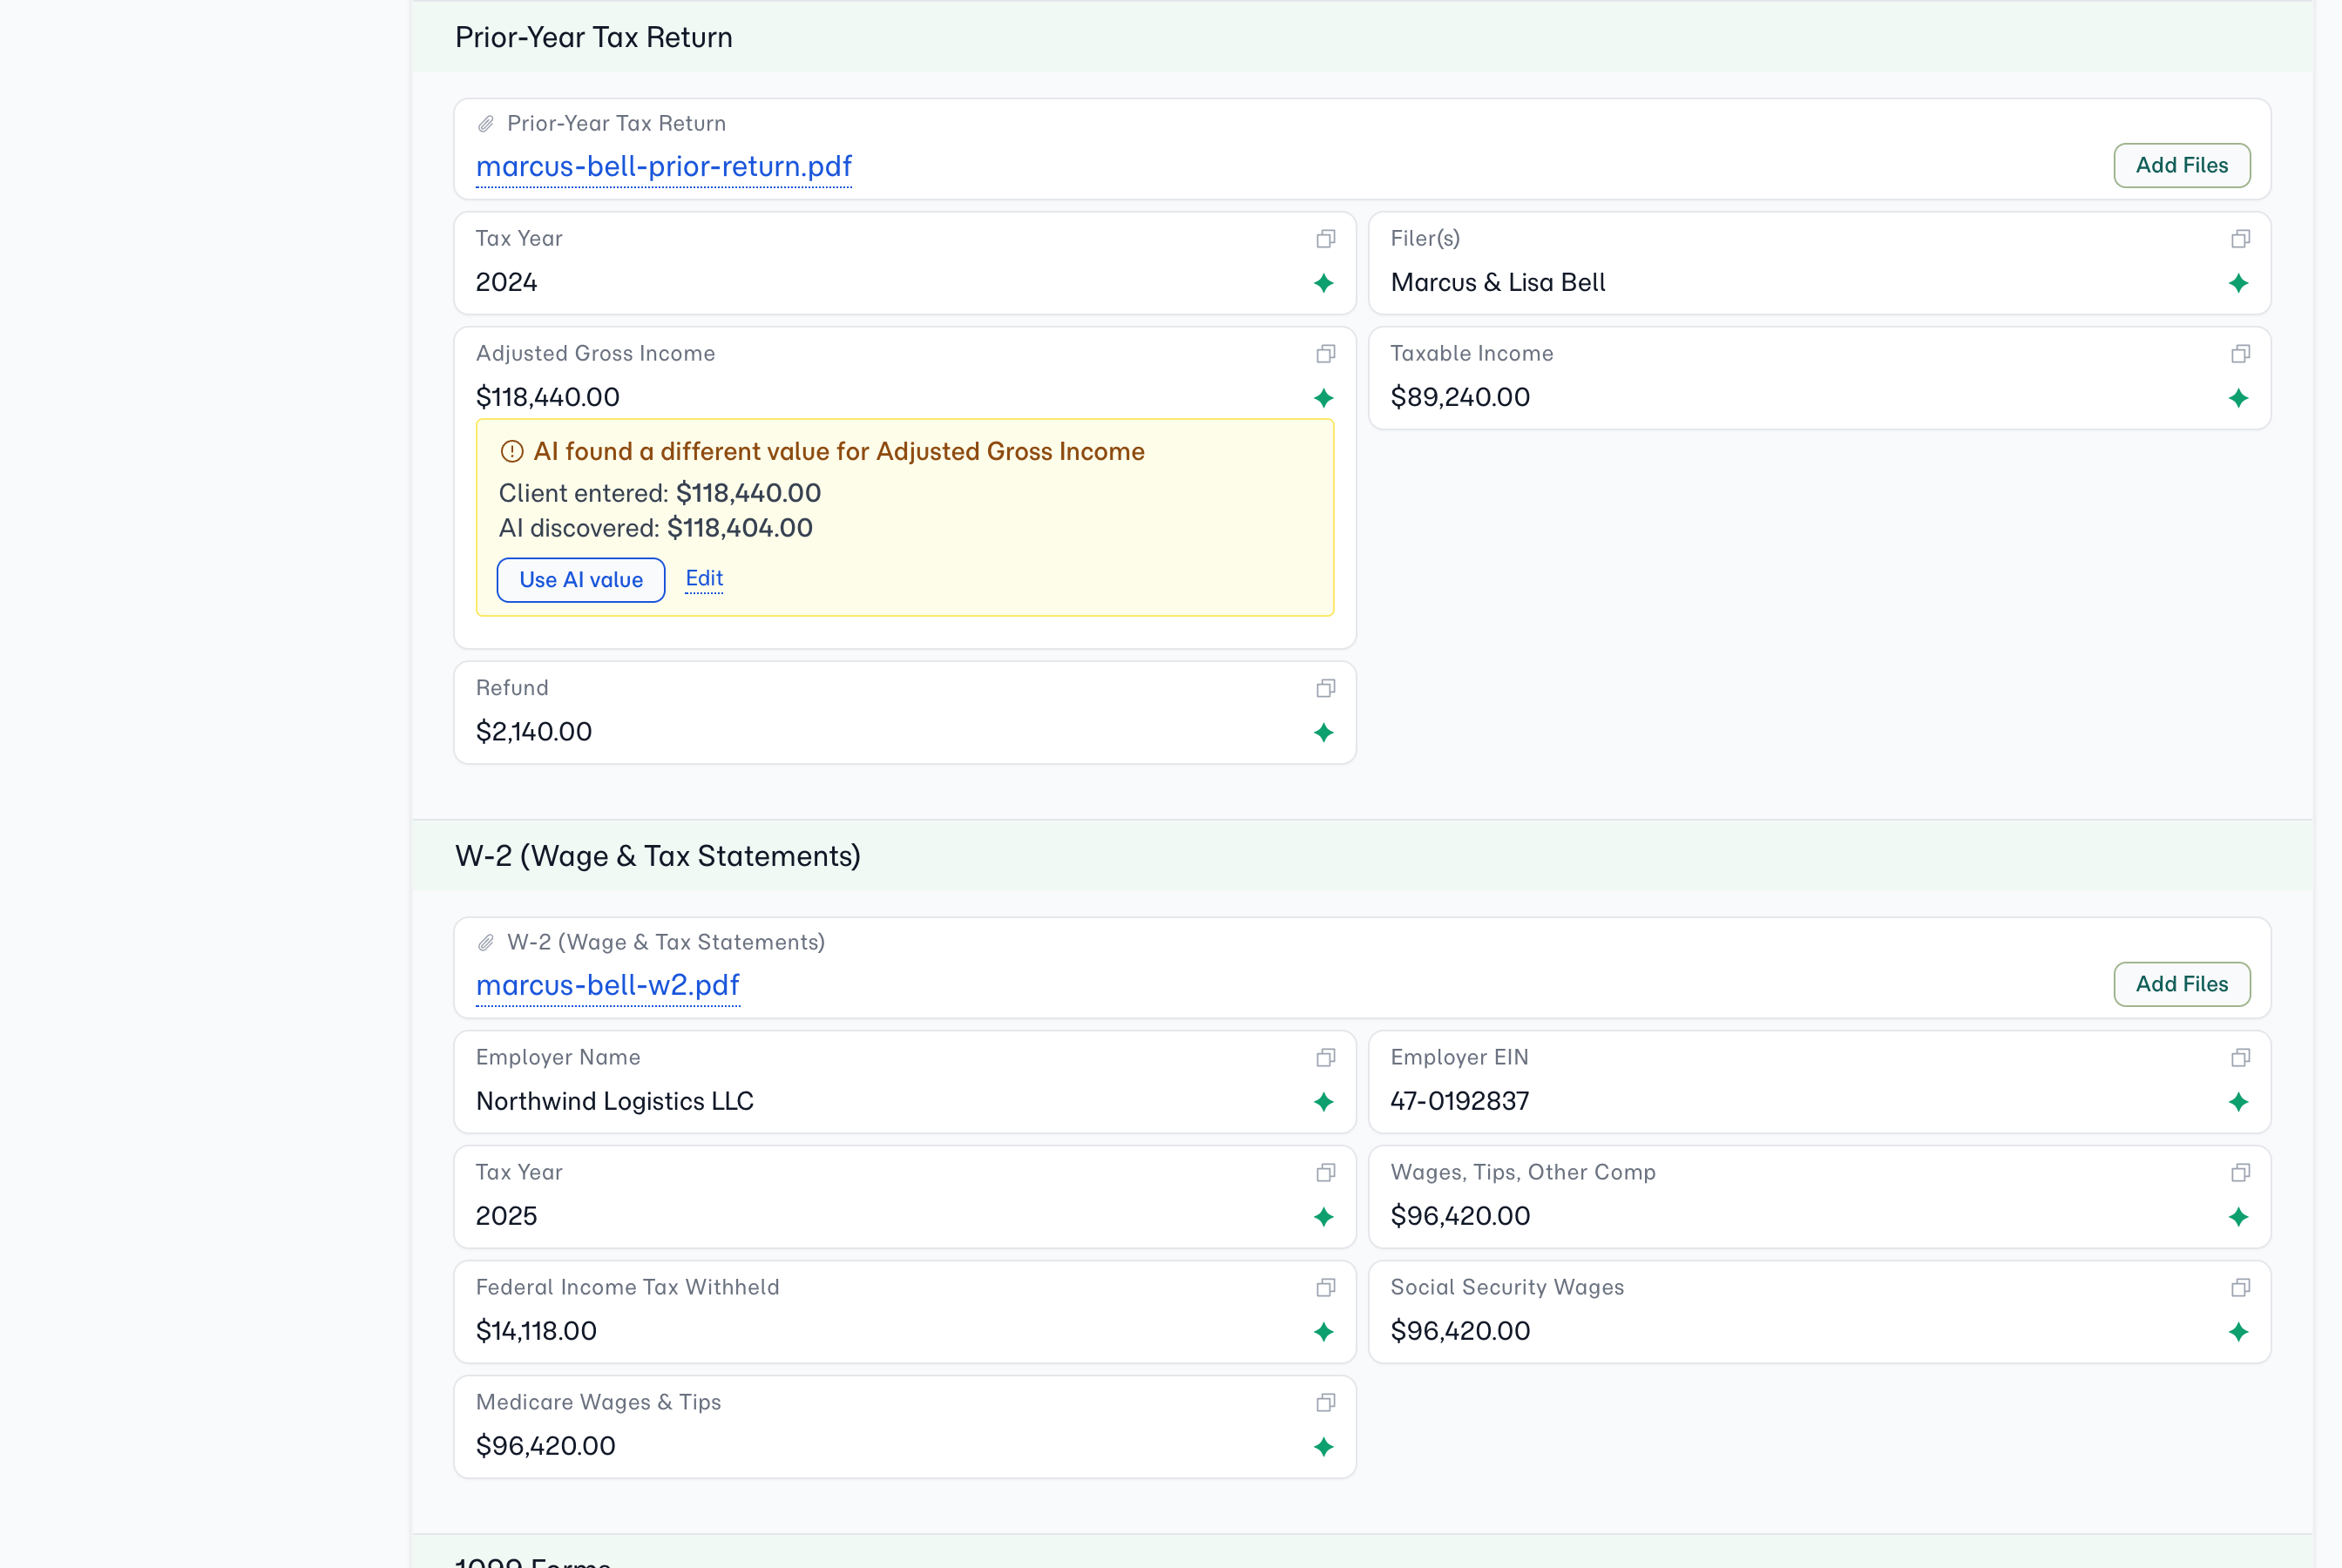
Task: Click AI sparkle icon for Refund $2,140.00
Action: pyautogui.click(x=1324, y=733)
